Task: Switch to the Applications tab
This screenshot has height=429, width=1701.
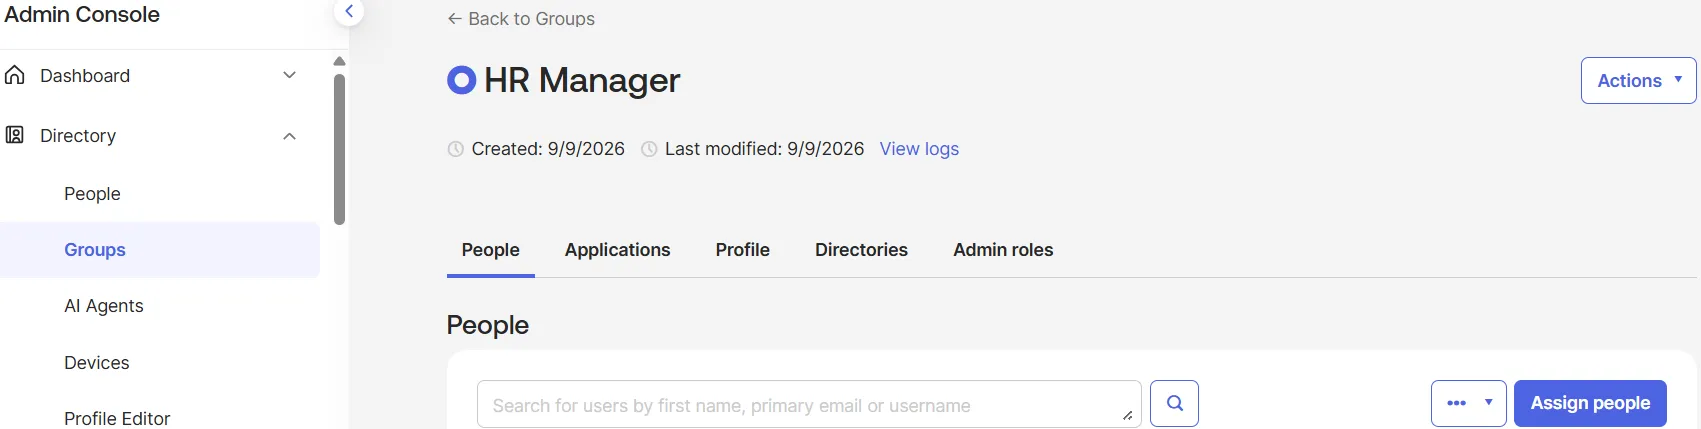Action: [x=617, y=250]
